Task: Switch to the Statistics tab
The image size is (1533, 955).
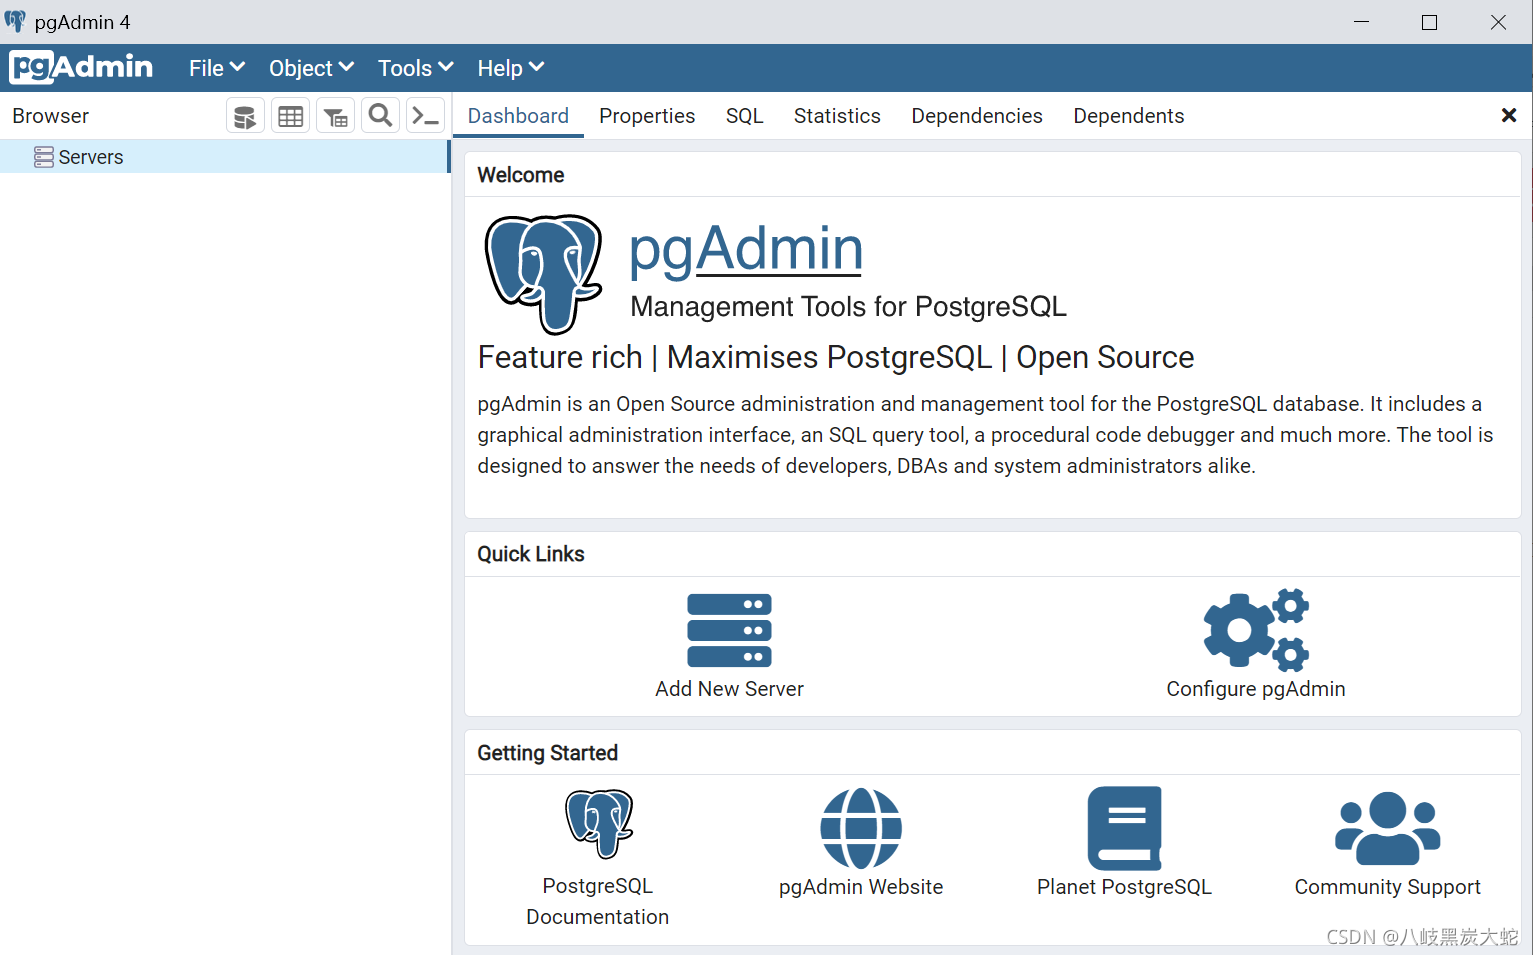Action: 837,116
